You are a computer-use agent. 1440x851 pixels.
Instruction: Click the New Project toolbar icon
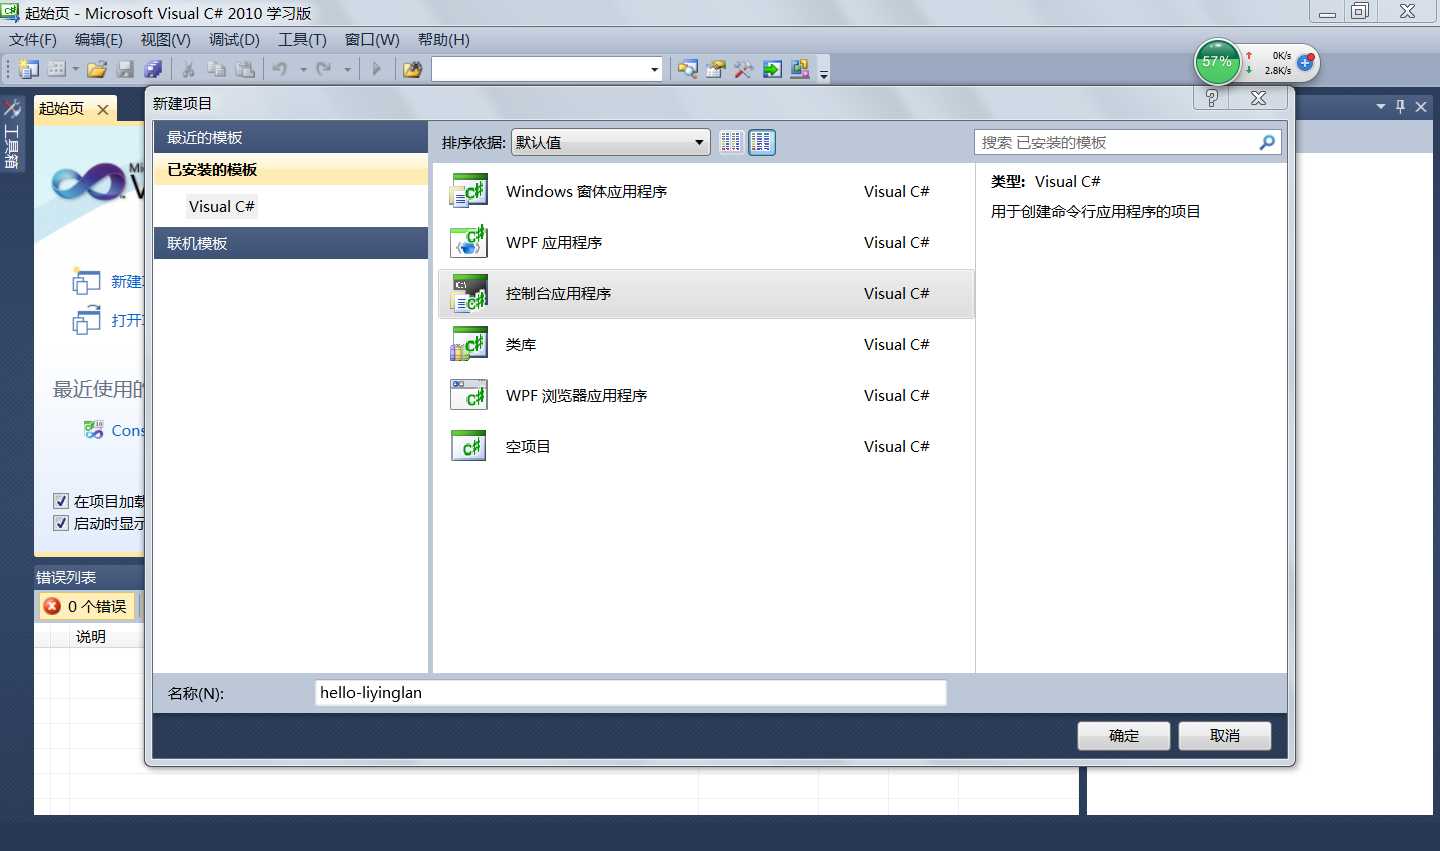[x=29, y=69]
